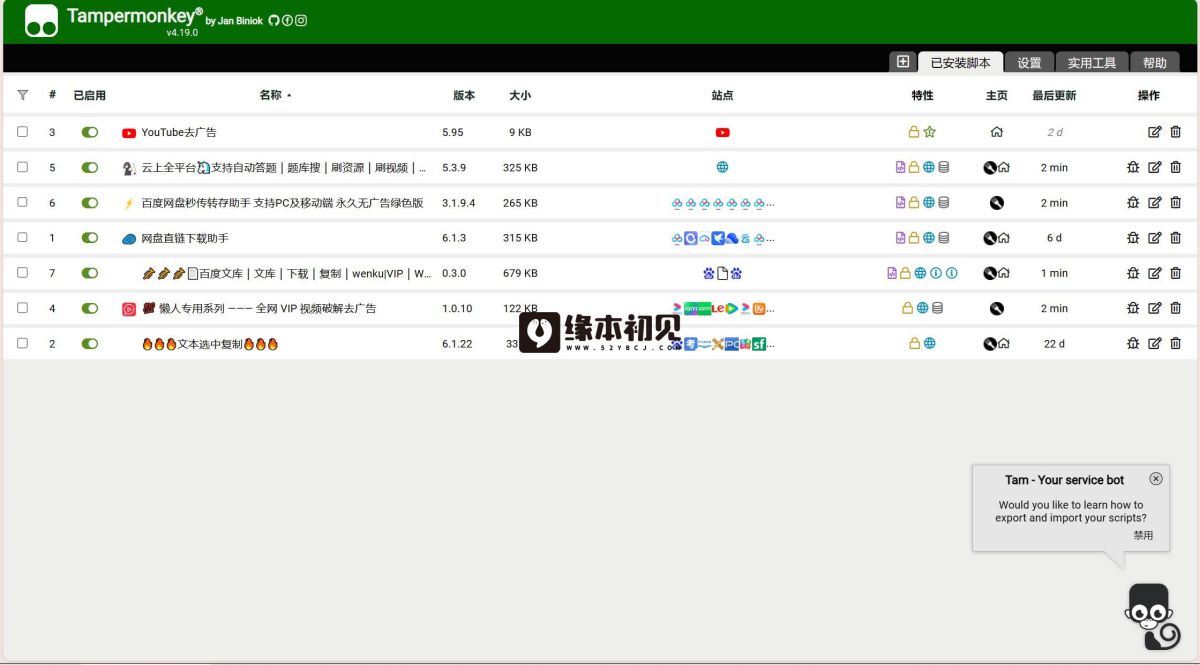Open the 设置 tab

coord(1029,62)
